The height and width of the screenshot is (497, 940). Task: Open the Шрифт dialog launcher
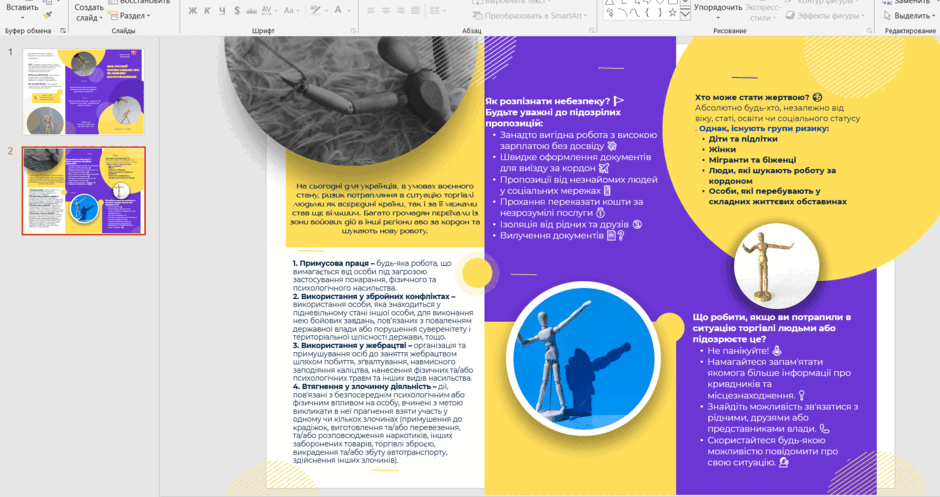pos(353,30)
